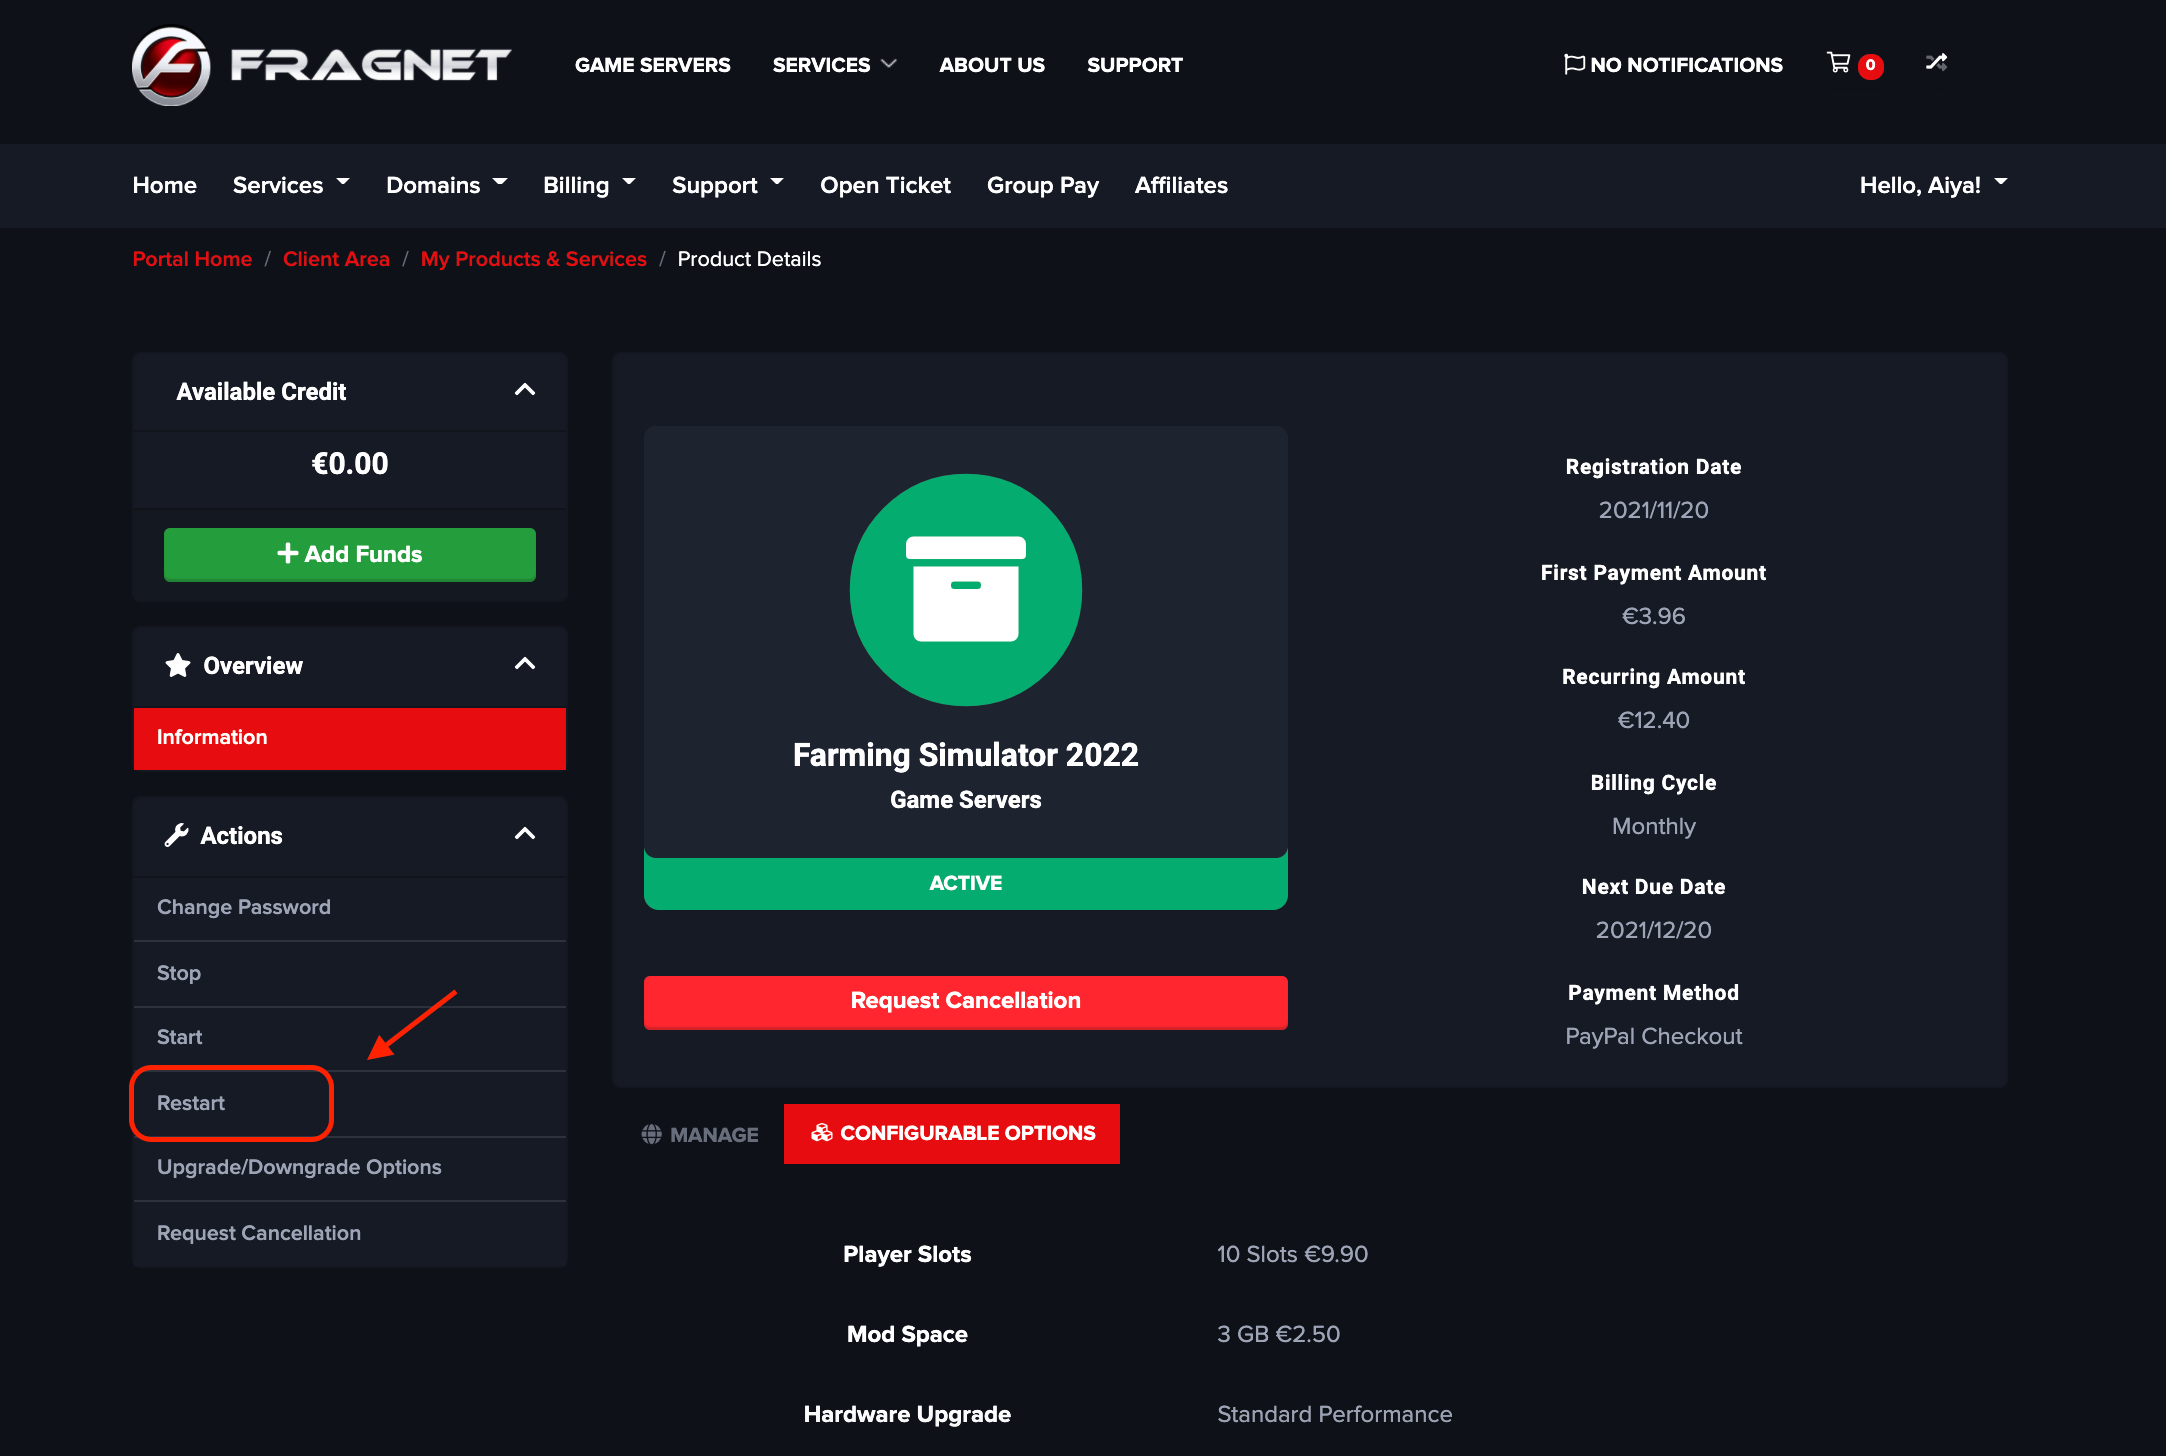Choose the Stop server action
Image resolution: width=2166 pixels, height=1456 pixels.
(x=350, y=973)
